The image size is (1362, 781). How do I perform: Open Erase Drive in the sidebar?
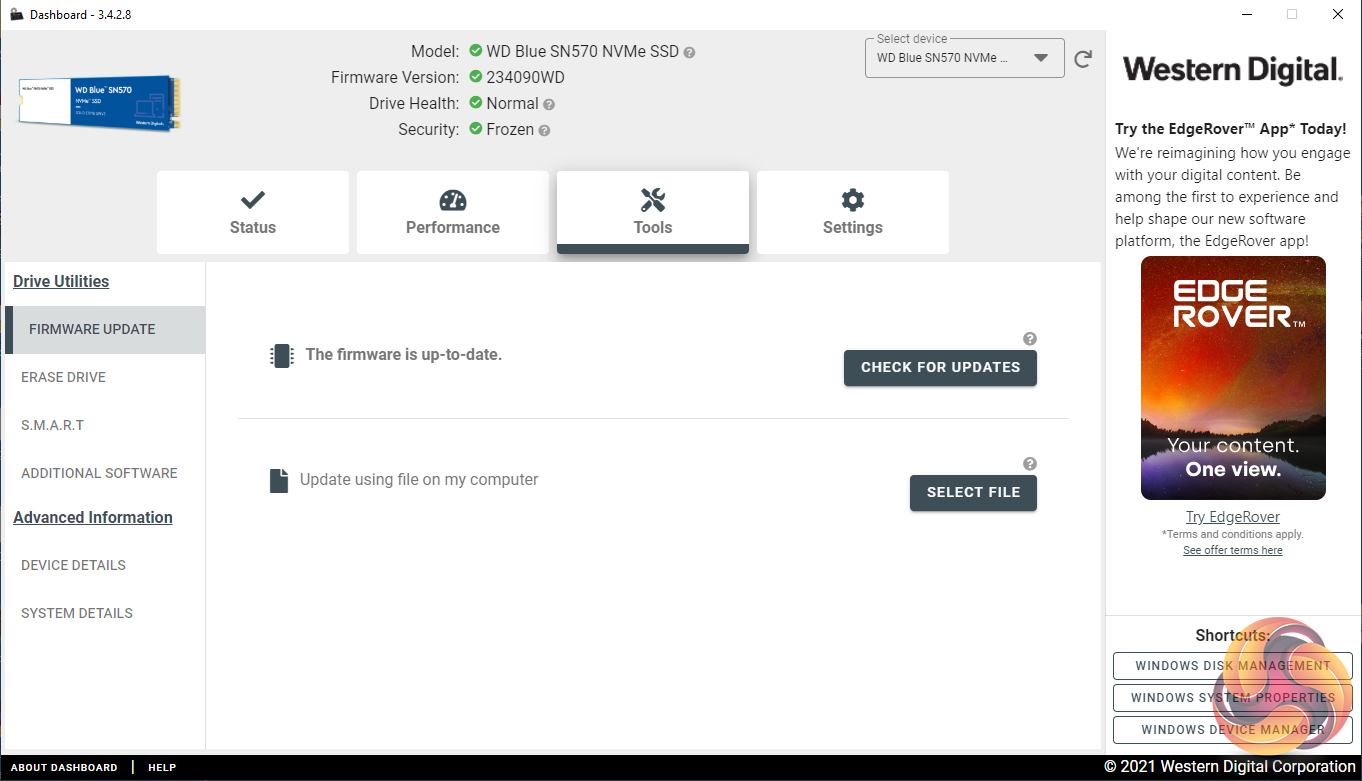tap(105, 377)
